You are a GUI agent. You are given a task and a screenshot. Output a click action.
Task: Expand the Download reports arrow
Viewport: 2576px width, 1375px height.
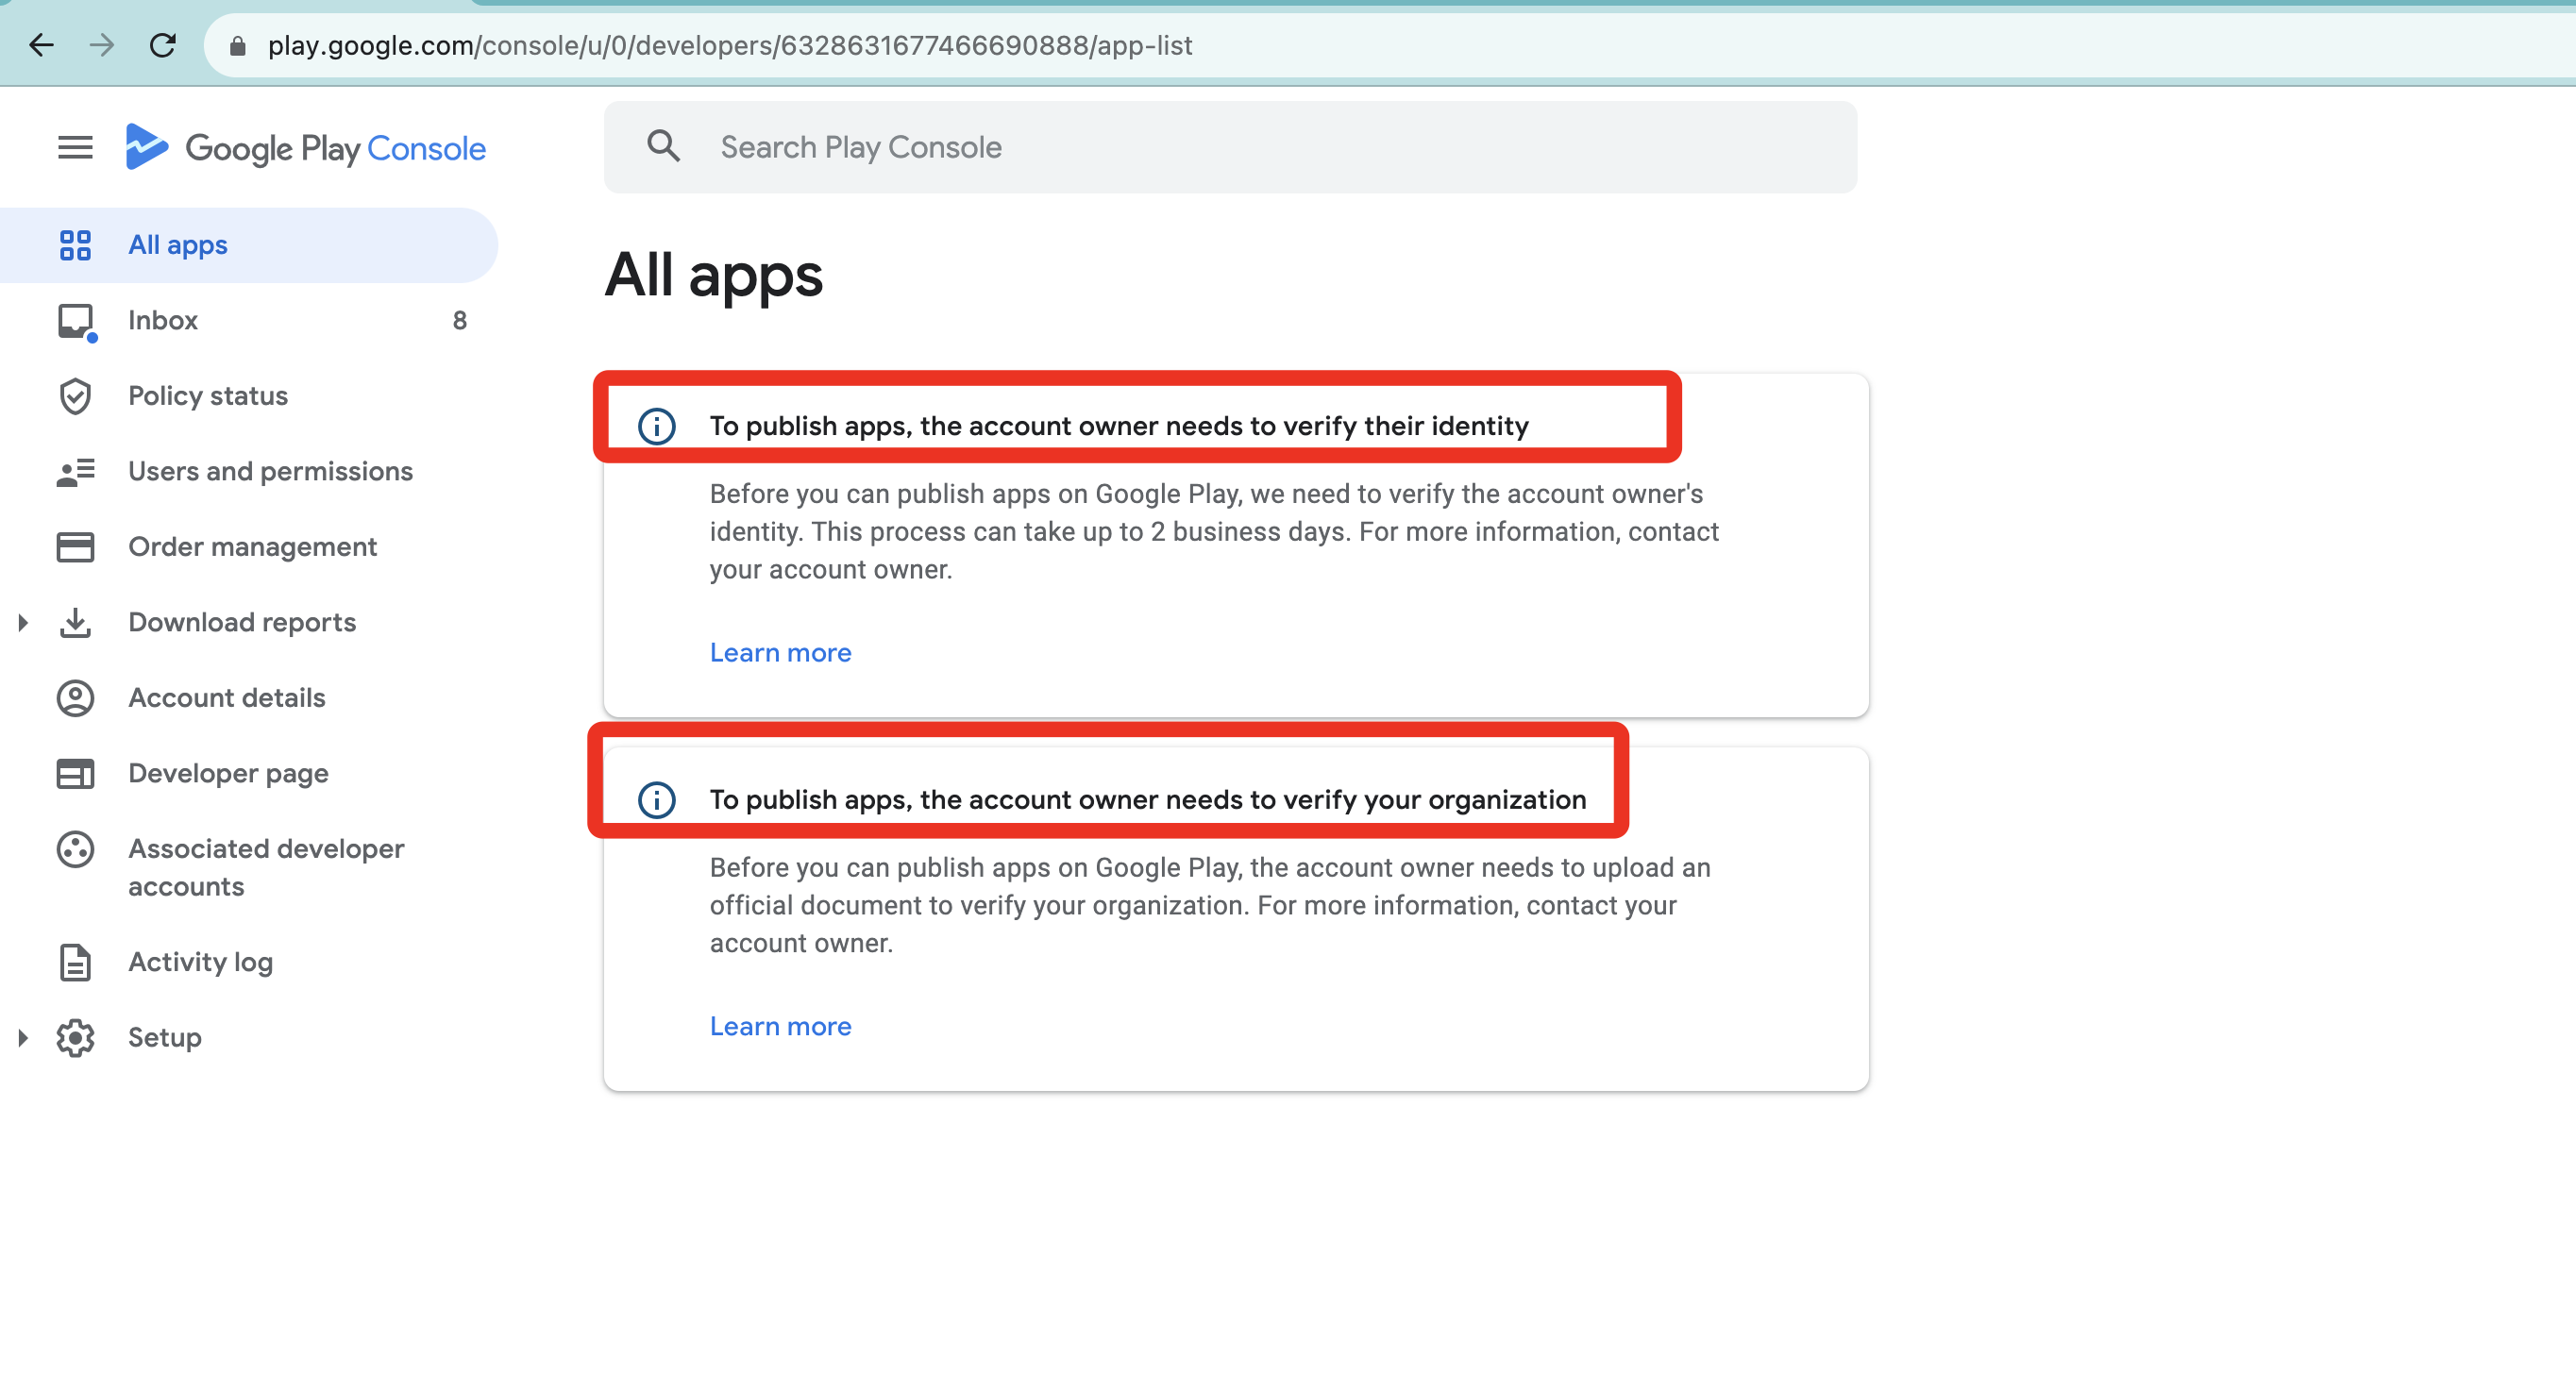coord(23,623)
